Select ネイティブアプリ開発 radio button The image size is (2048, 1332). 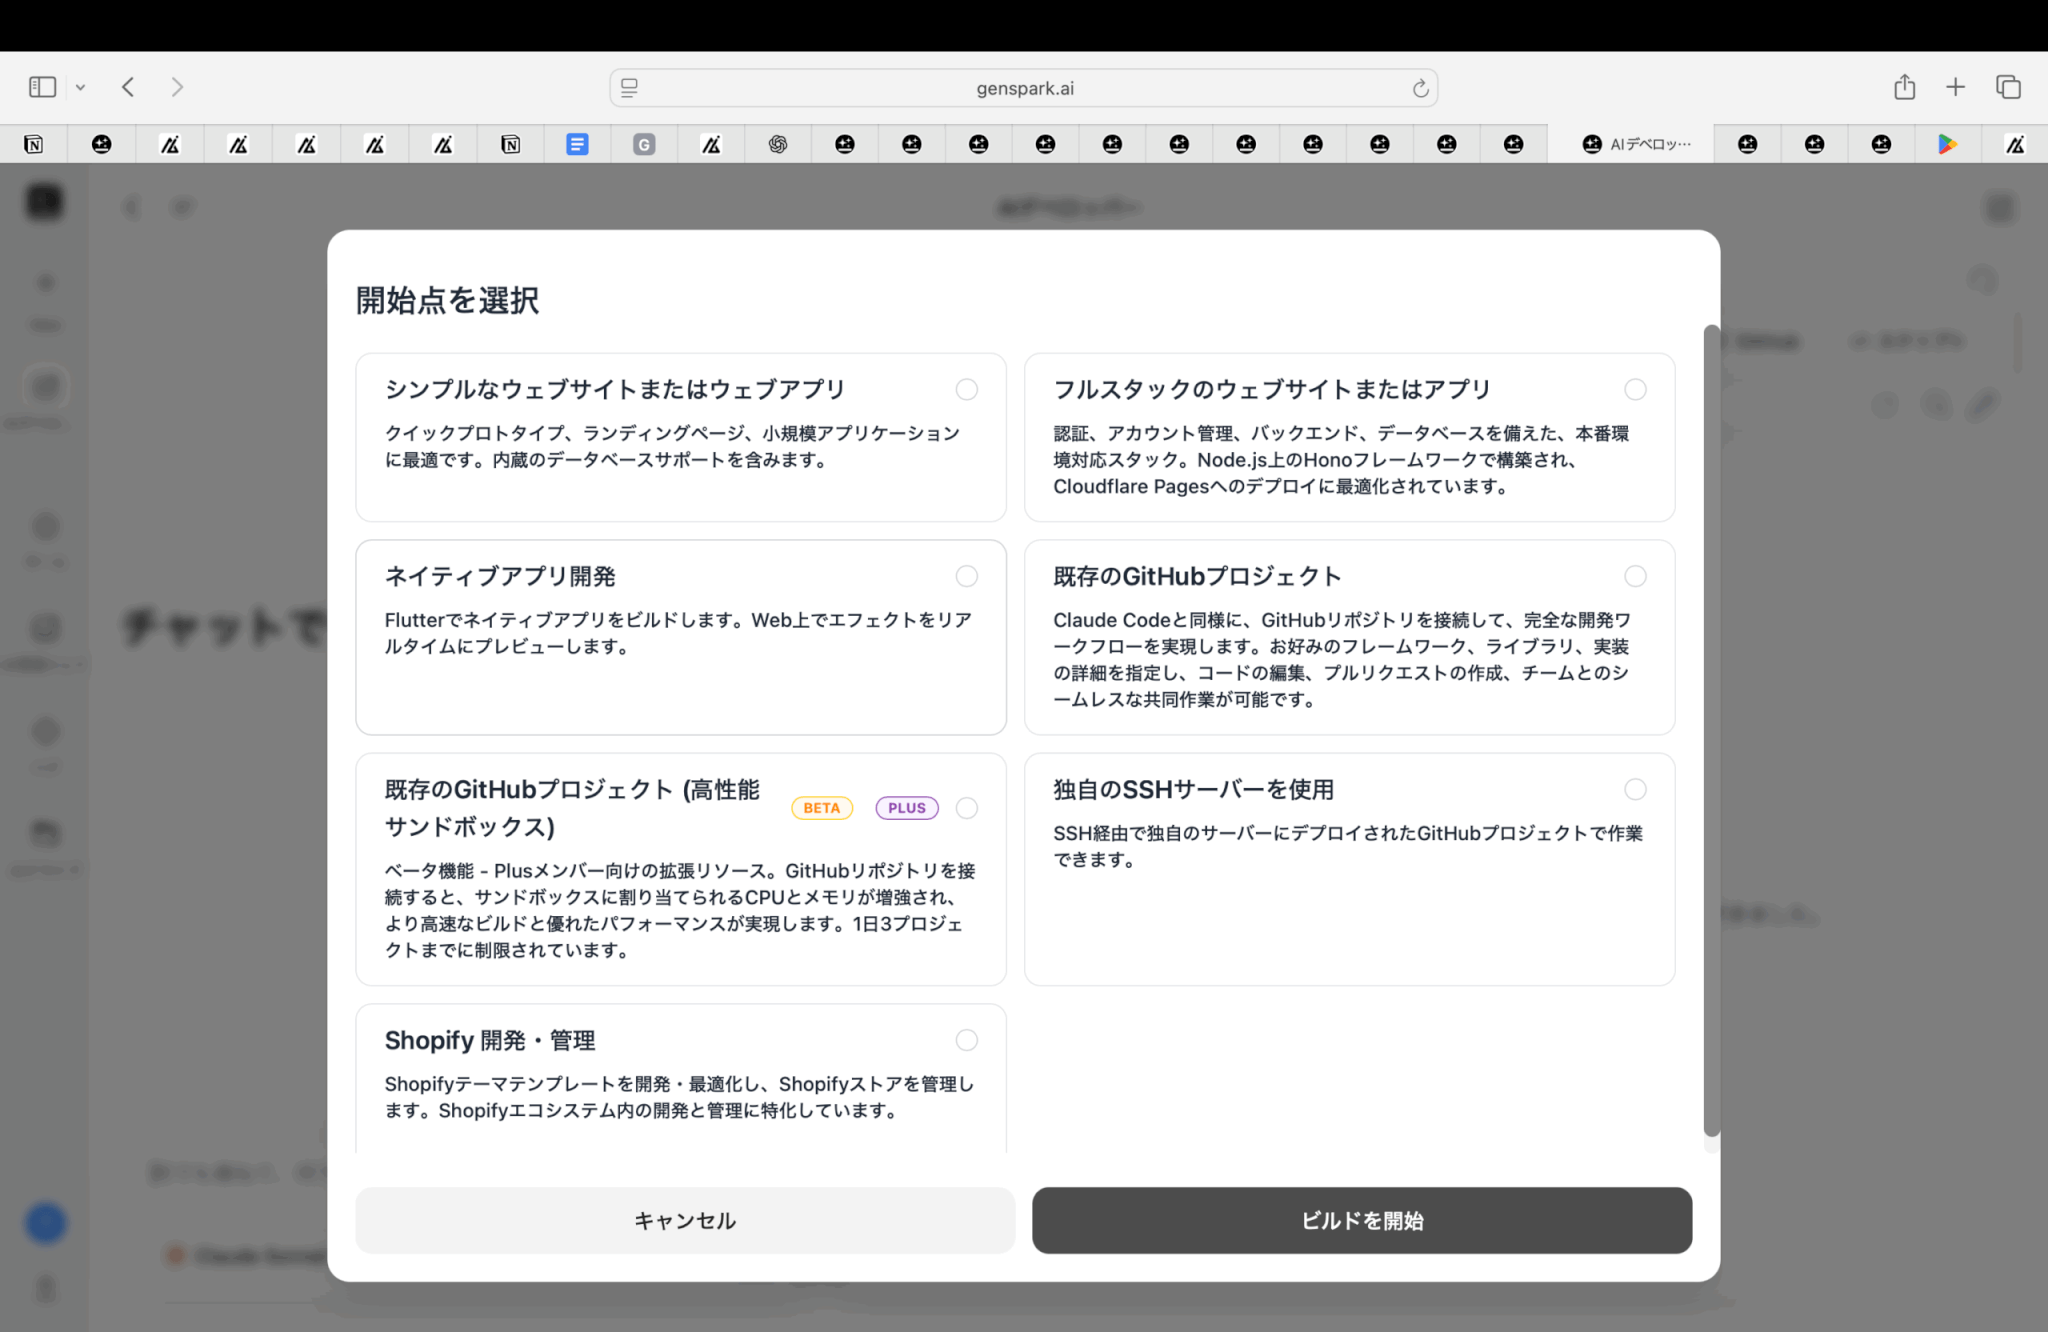click(x=966, y=576)
